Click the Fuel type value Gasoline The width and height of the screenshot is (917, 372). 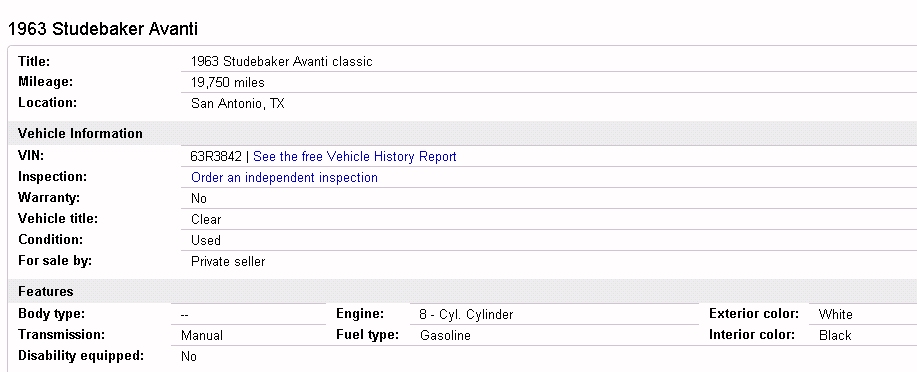[x=445, y=336]
